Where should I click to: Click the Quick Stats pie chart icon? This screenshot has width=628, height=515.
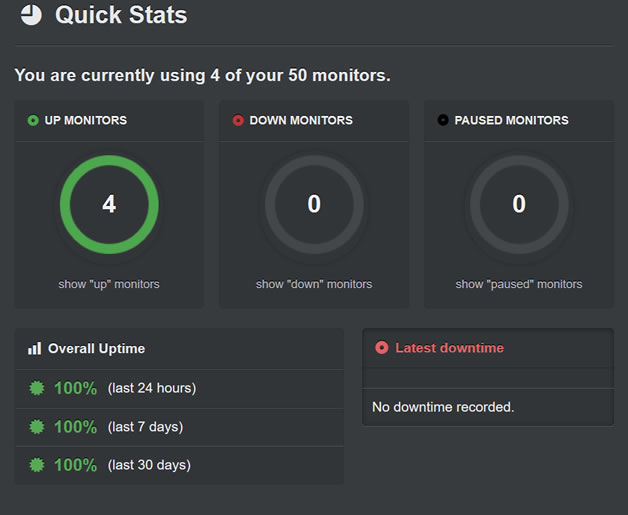[x=31, y=15]
